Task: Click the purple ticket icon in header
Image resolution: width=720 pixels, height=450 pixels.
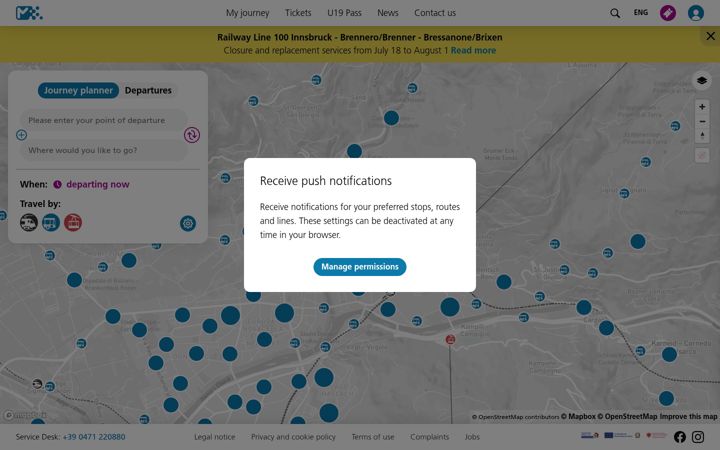Action: 668,13
